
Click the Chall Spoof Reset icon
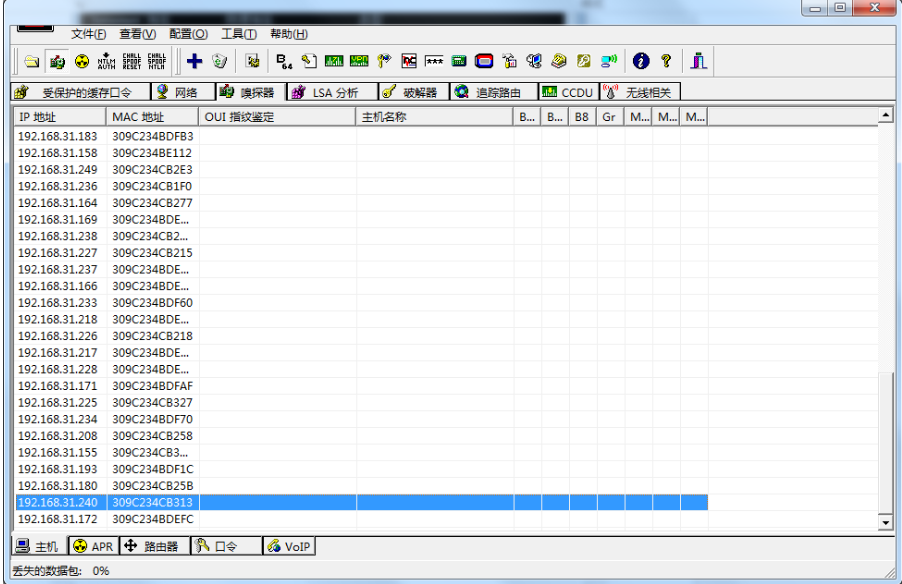click(x=132, y=61)
